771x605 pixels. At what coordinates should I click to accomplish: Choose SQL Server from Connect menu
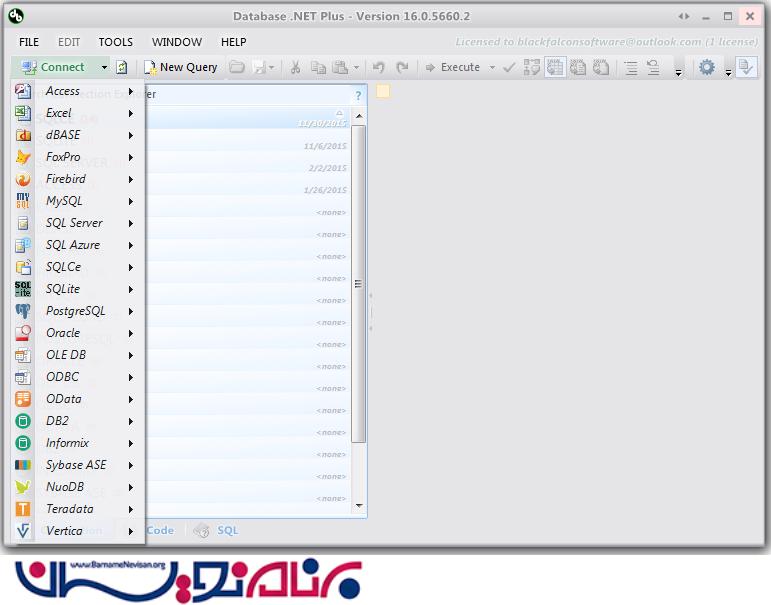[78, 223]
